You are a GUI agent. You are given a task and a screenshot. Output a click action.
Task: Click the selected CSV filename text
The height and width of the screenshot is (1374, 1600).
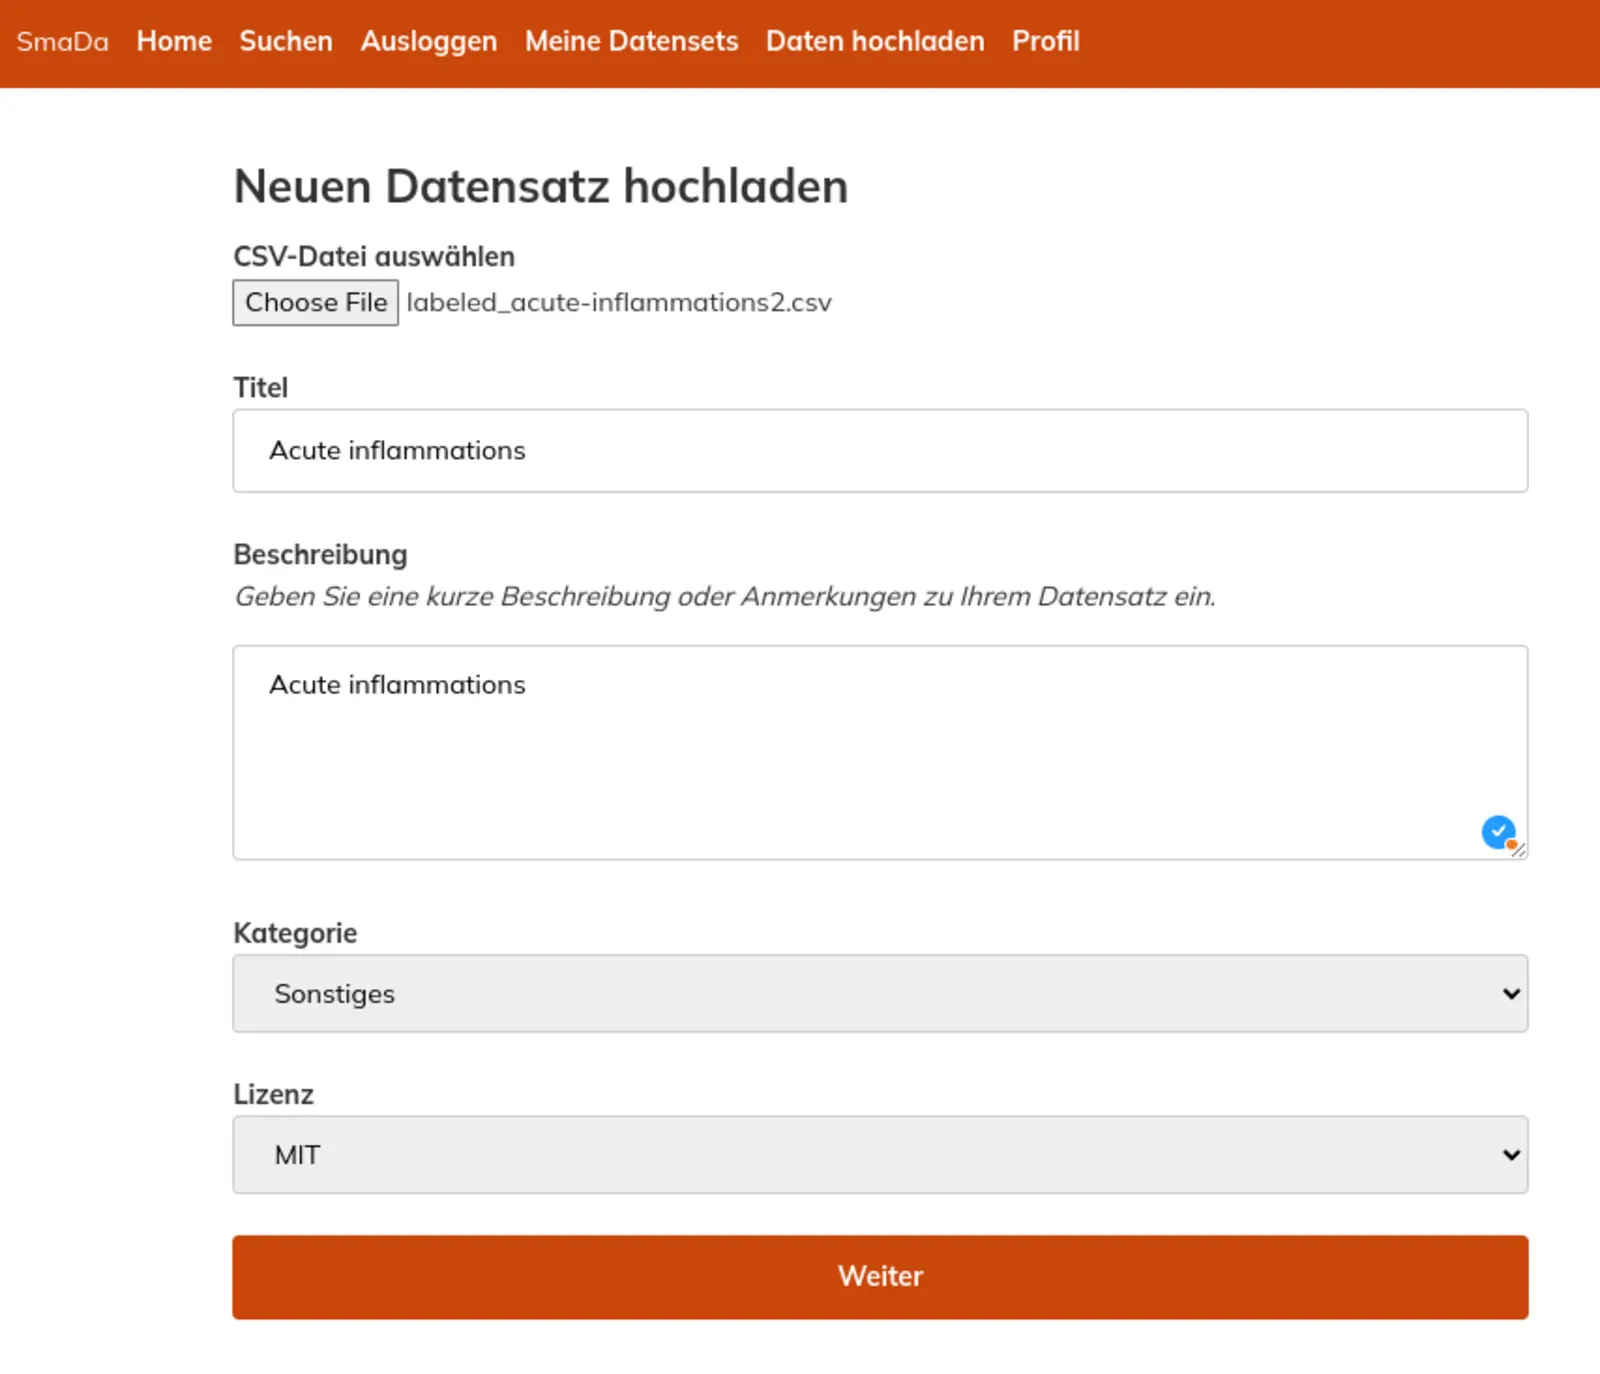coord(618,302)
